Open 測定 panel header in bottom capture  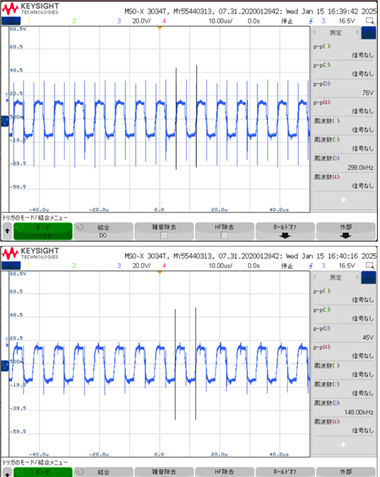[x=336, y=277]
